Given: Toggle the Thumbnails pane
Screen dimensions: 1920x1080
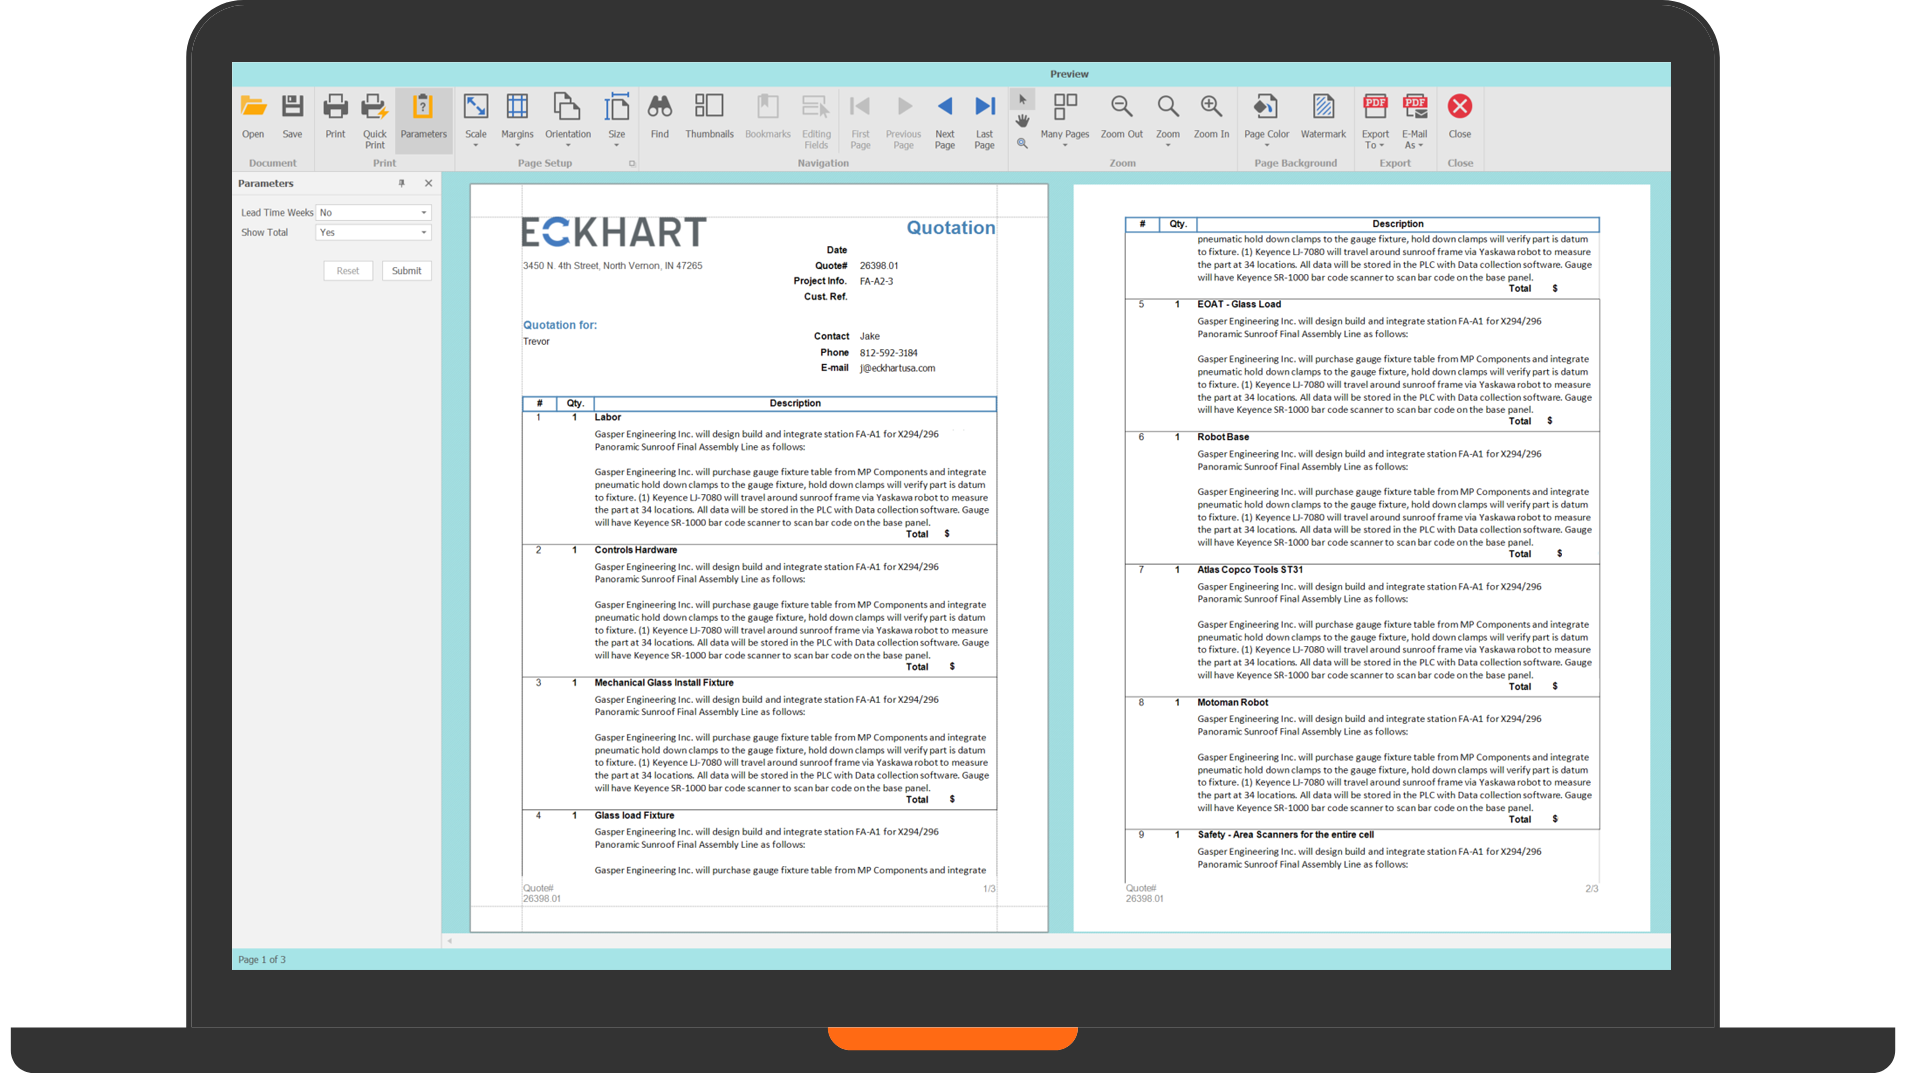Looking at the screenshot, I should point(709,108).
